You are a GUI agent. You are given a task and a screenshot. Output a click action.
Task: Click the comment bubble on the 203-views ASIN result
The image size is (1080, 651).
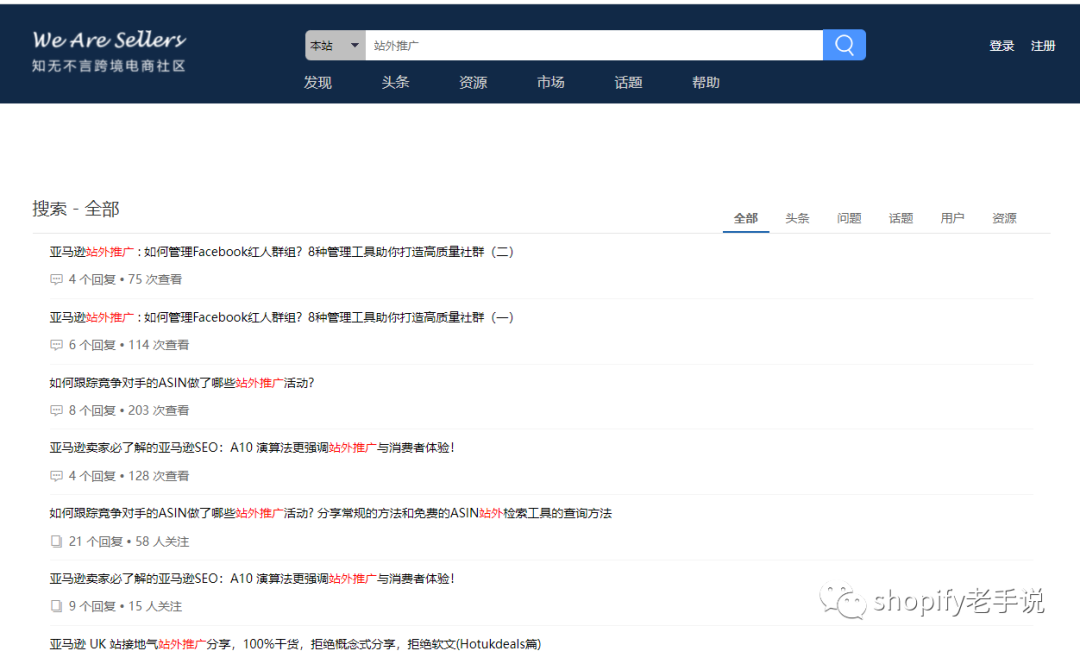56,410
